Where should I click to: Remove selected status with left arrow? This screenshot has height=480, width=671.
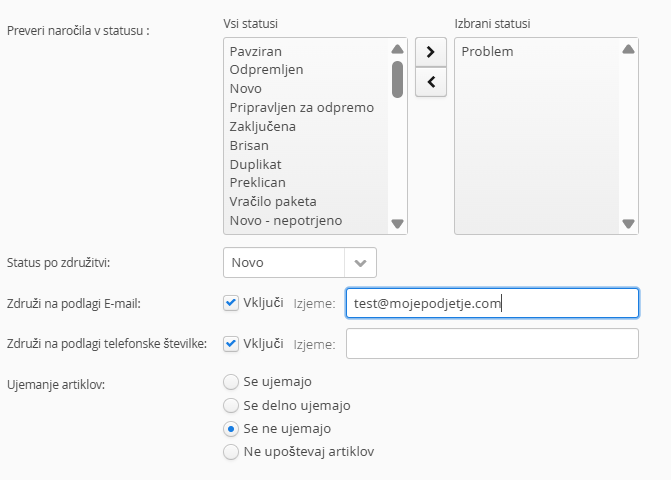[431, 82]
